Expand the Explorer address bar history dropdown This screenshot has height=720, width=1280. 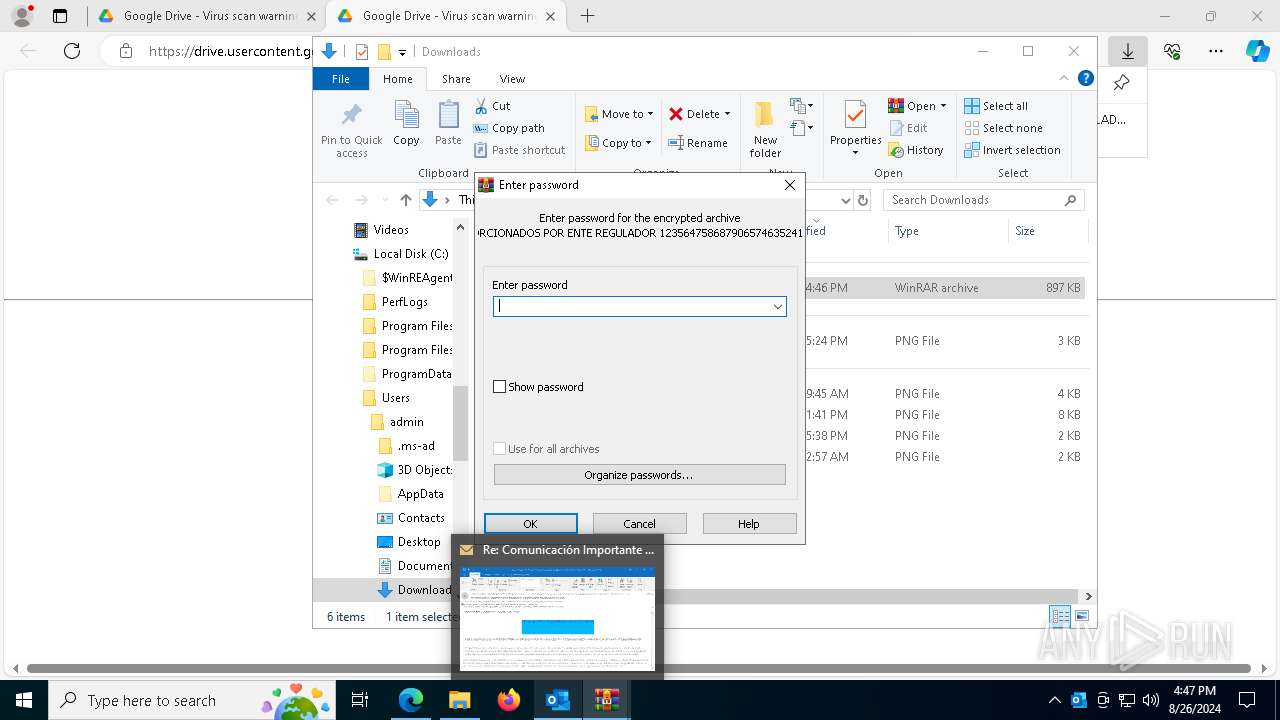pos(846,200)
